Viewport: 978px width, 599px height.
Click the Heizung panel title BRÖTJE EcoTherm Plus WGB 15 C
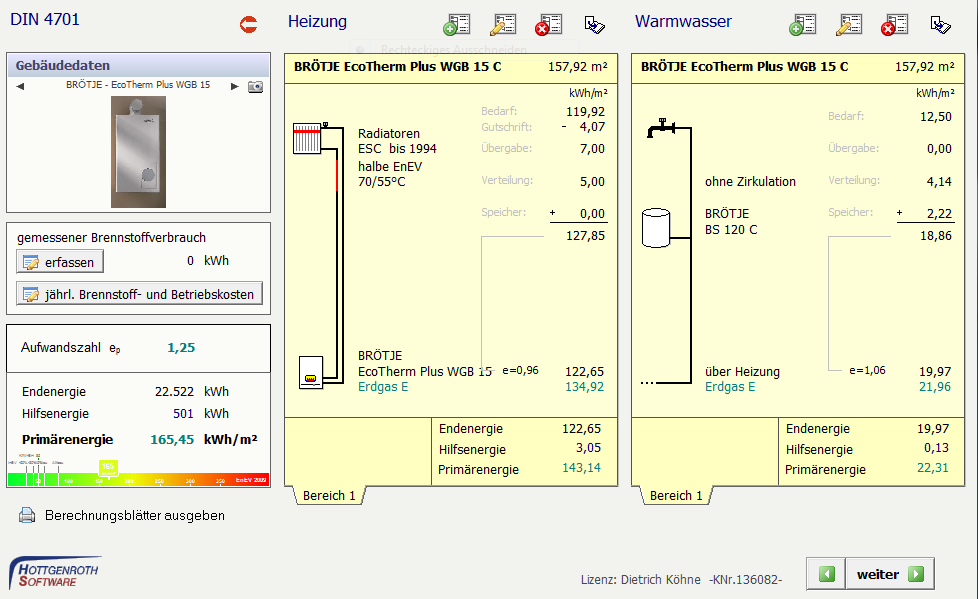coord(398,67)
